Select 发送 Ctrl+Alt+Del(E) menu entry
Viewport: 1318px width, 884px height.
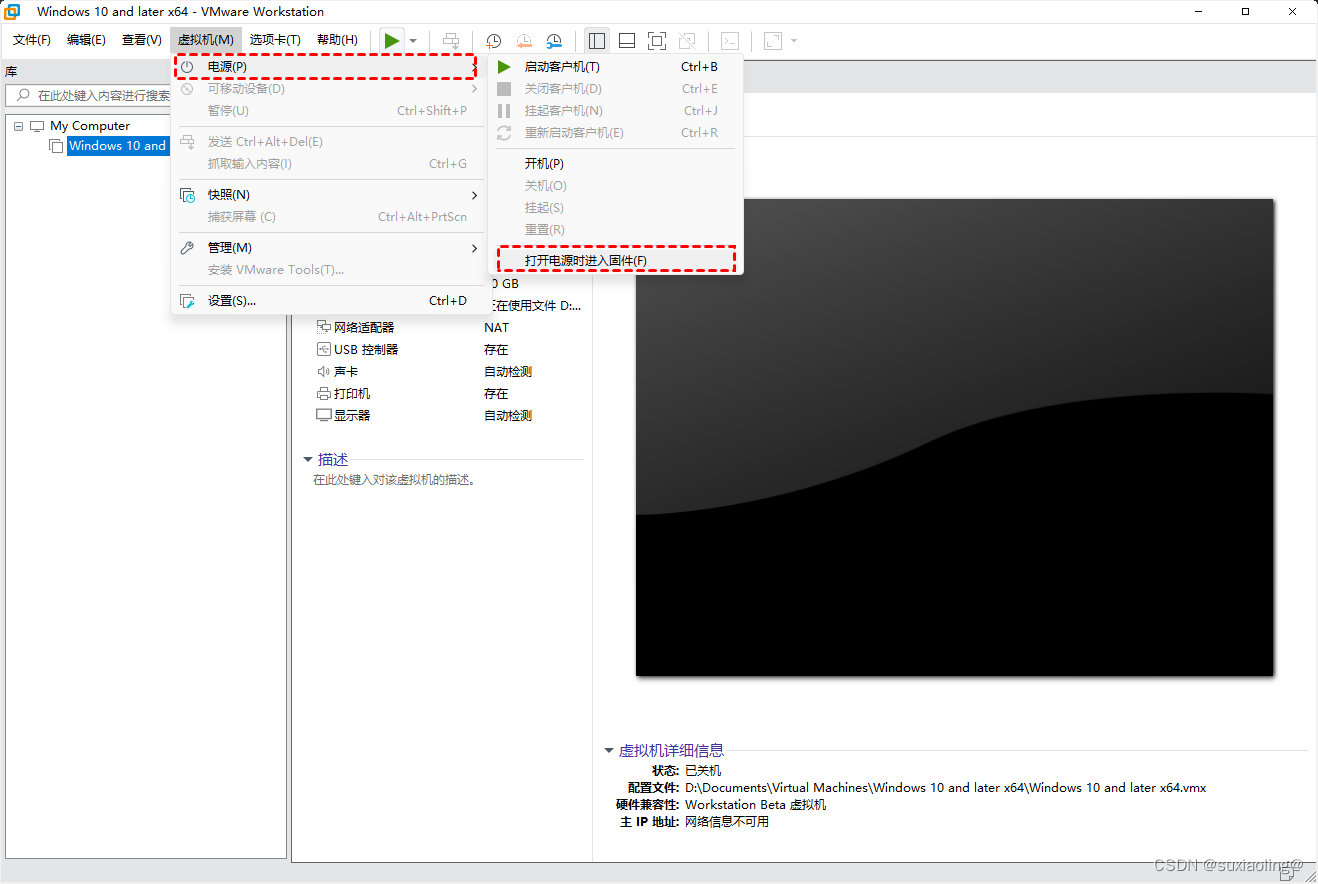(x=326, y=141)
